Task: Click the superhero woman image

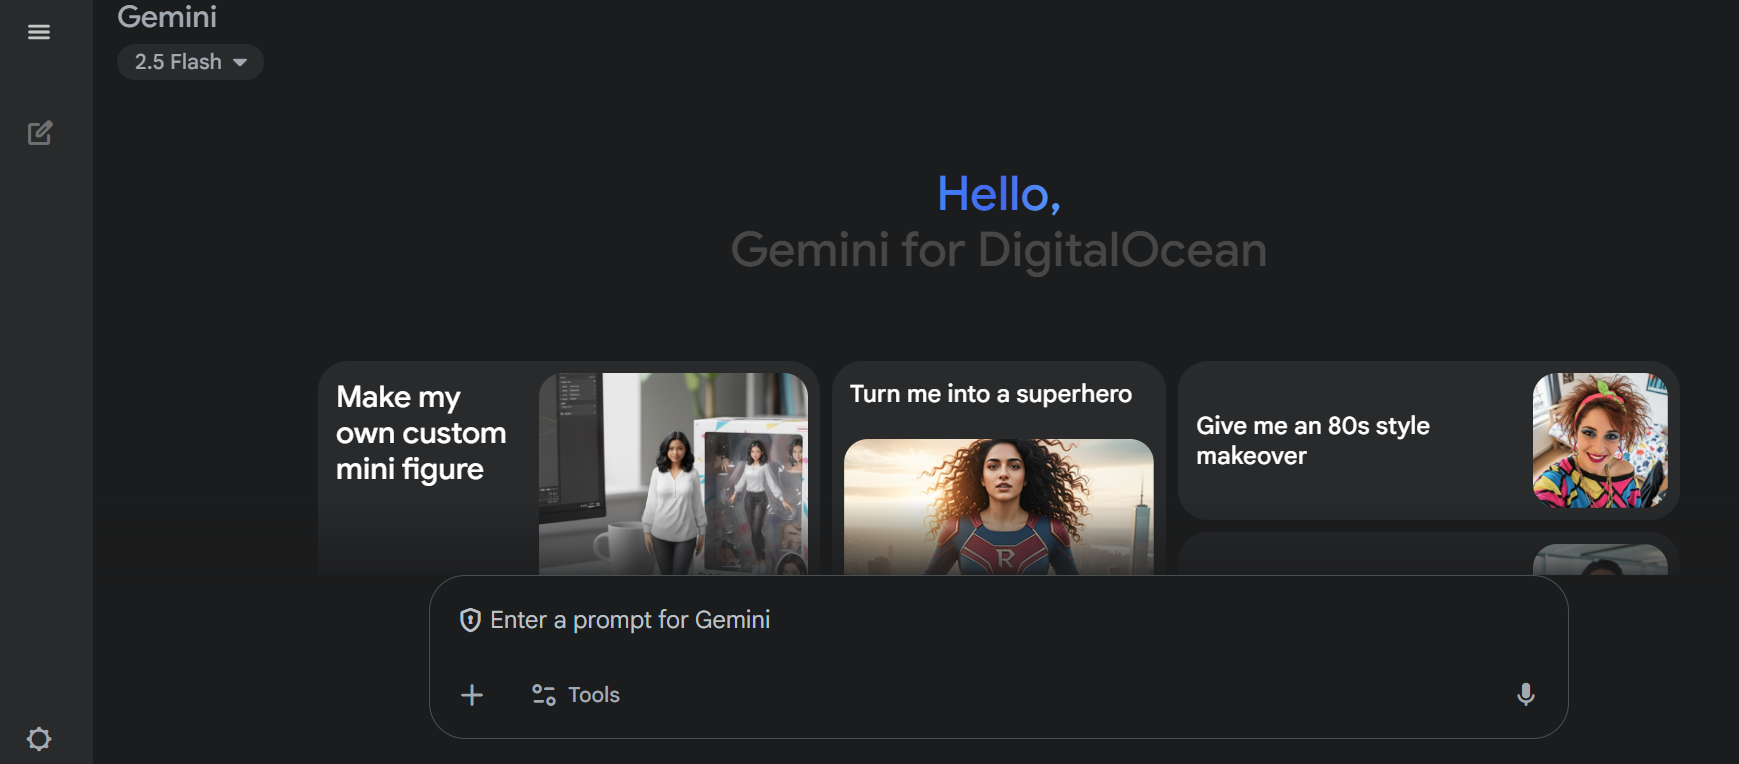Action: pyautogui.click(x=998, y=507)
